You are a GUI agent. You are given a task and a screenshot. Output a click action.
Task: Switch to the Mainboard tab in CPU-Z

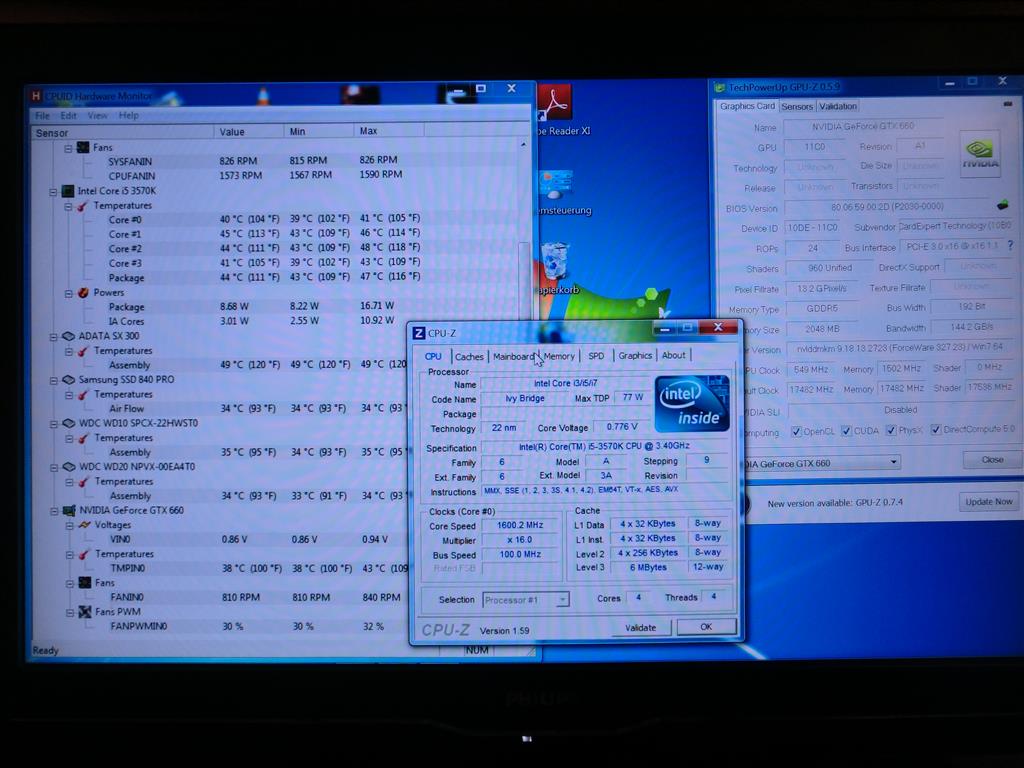click(513, 357)
